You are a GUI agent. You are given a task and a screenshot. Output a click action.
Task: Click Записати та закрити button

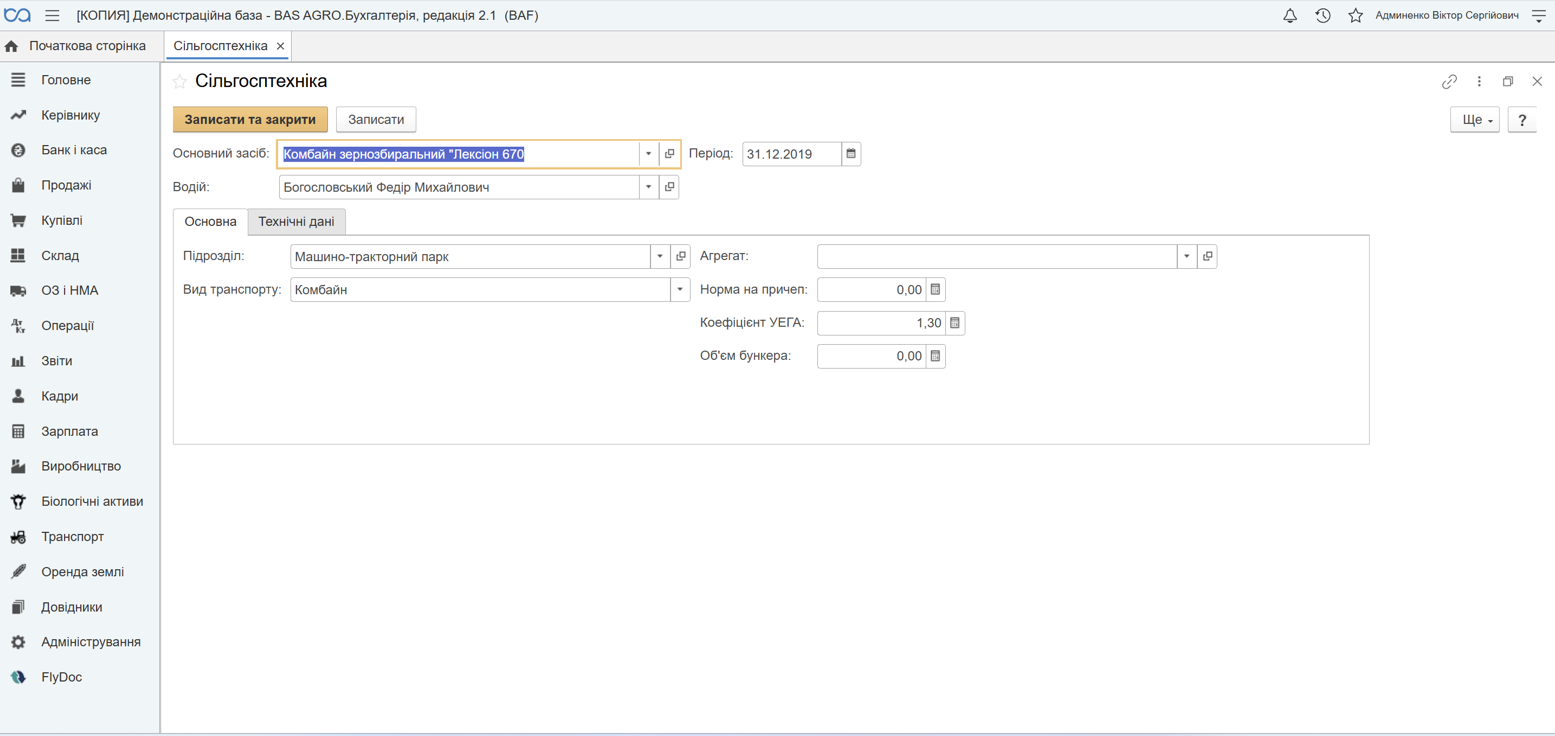(250, 120)
